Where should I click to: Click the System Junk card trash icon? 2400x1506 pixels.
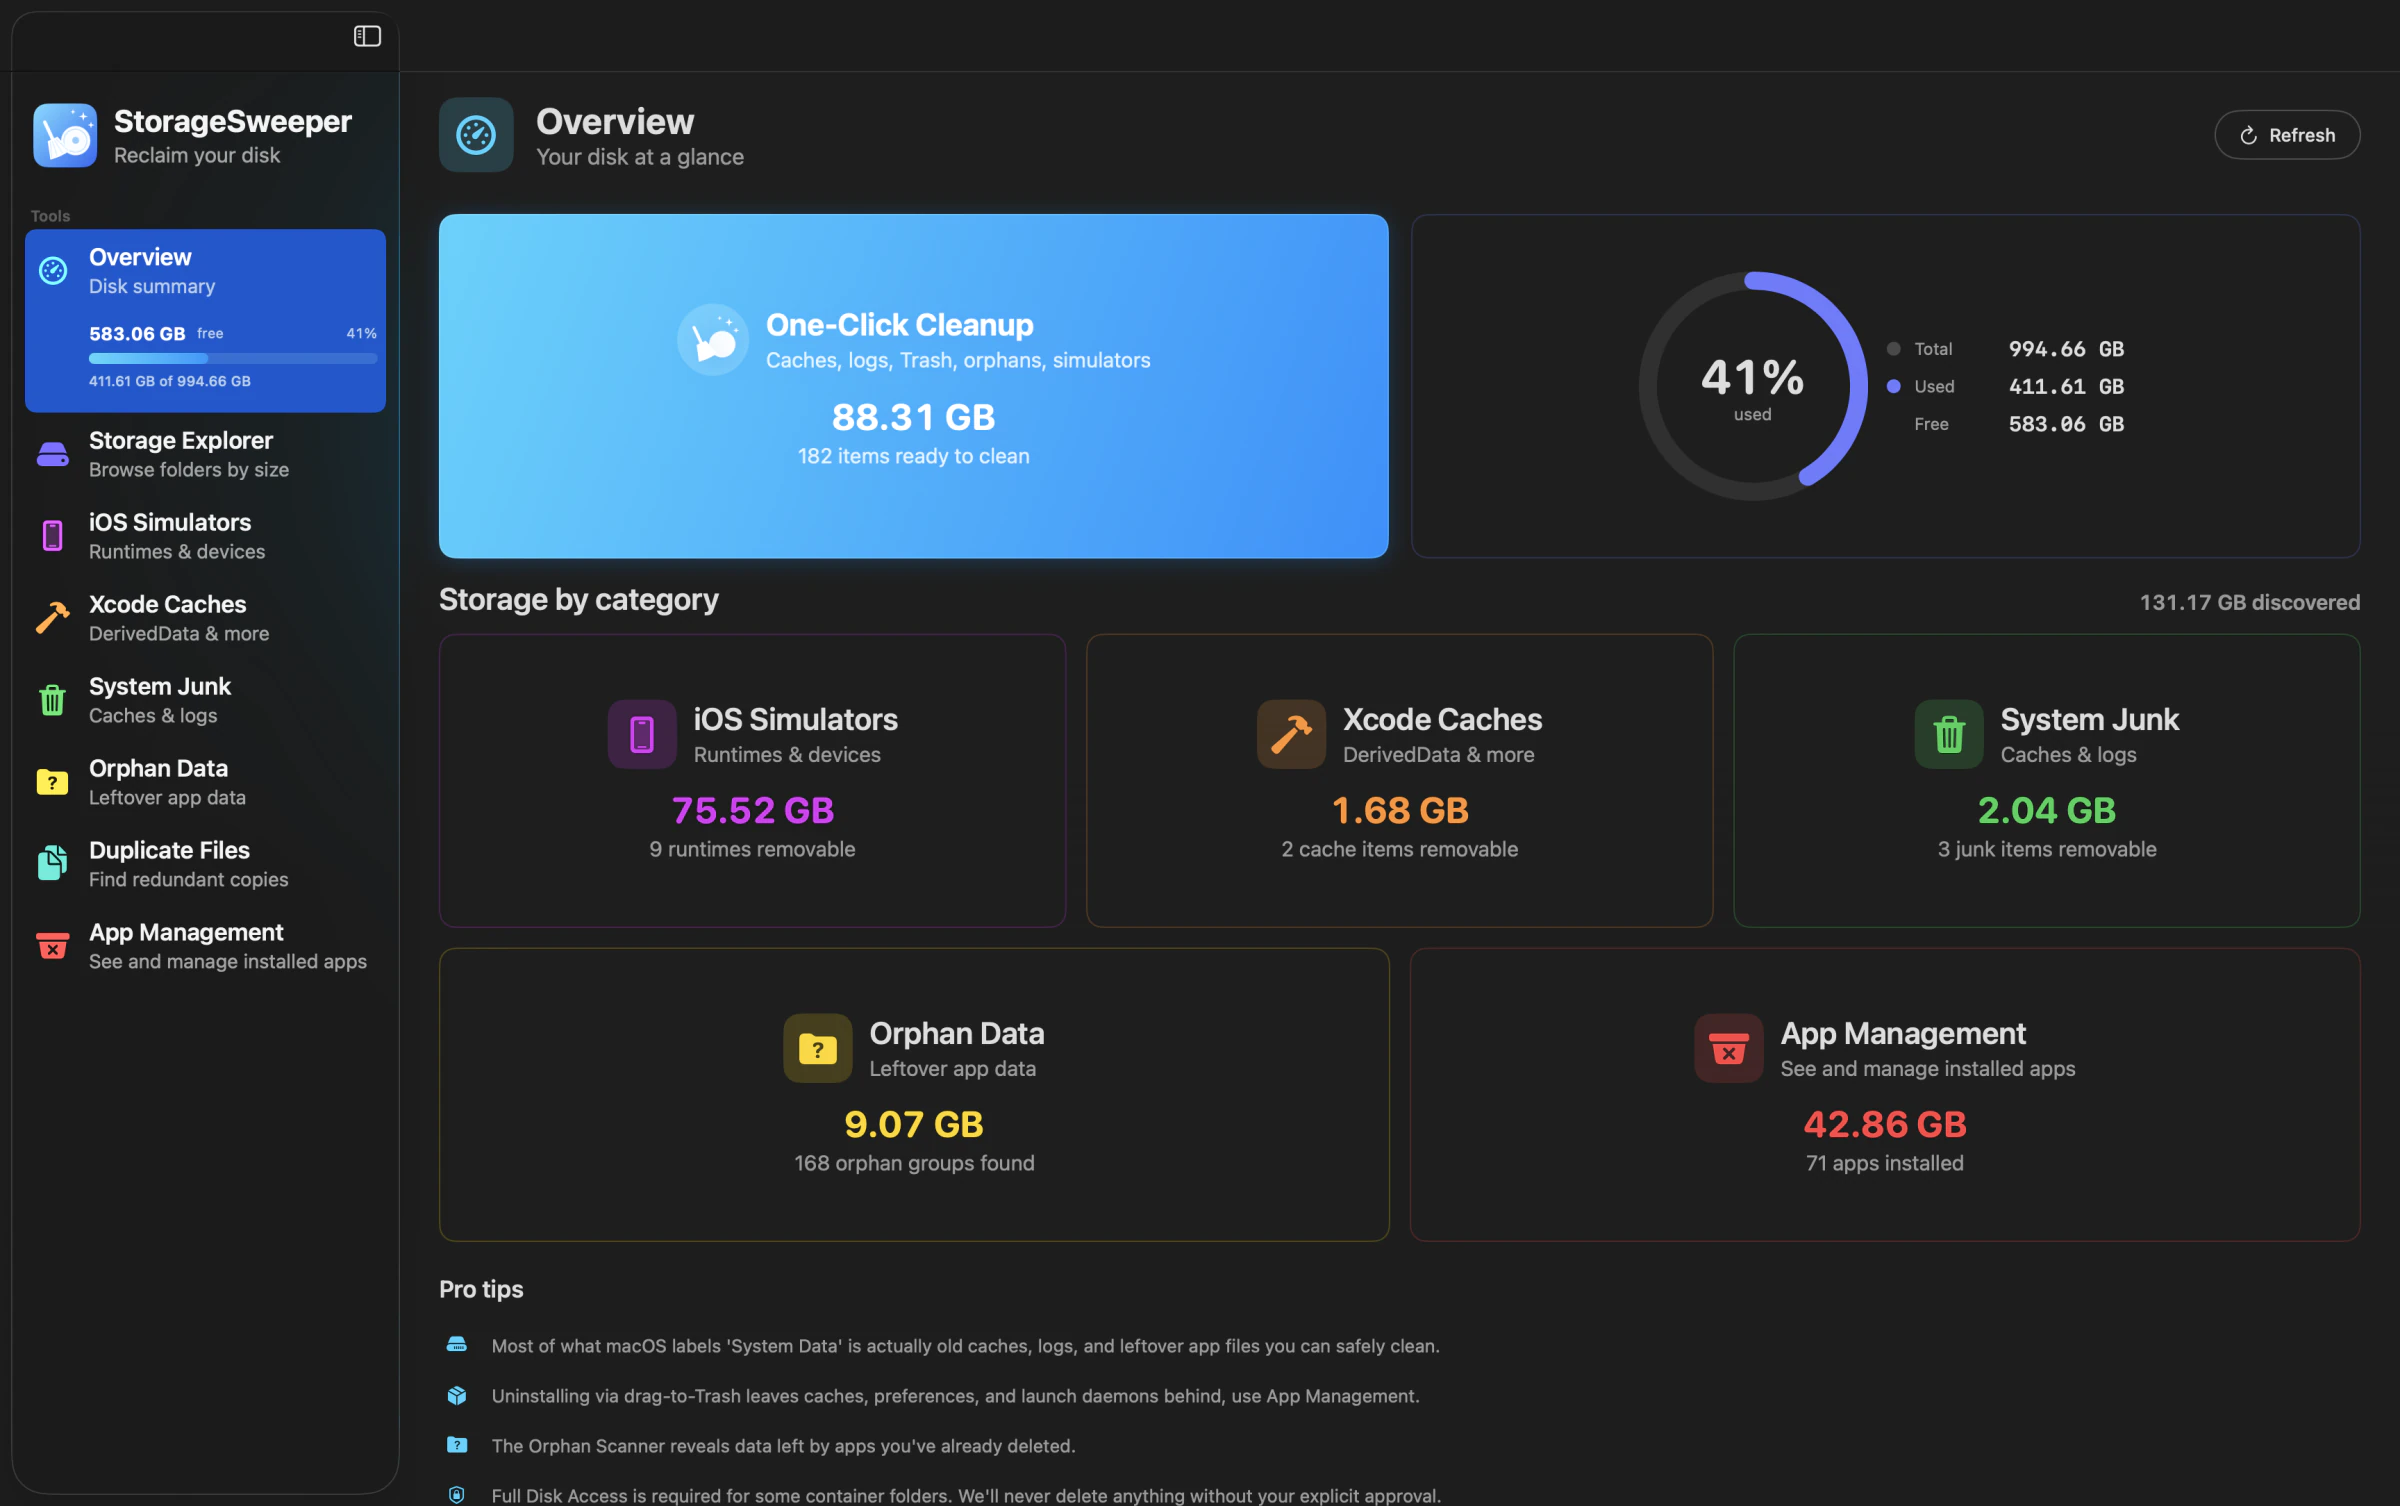click(x=1949, y=734)
